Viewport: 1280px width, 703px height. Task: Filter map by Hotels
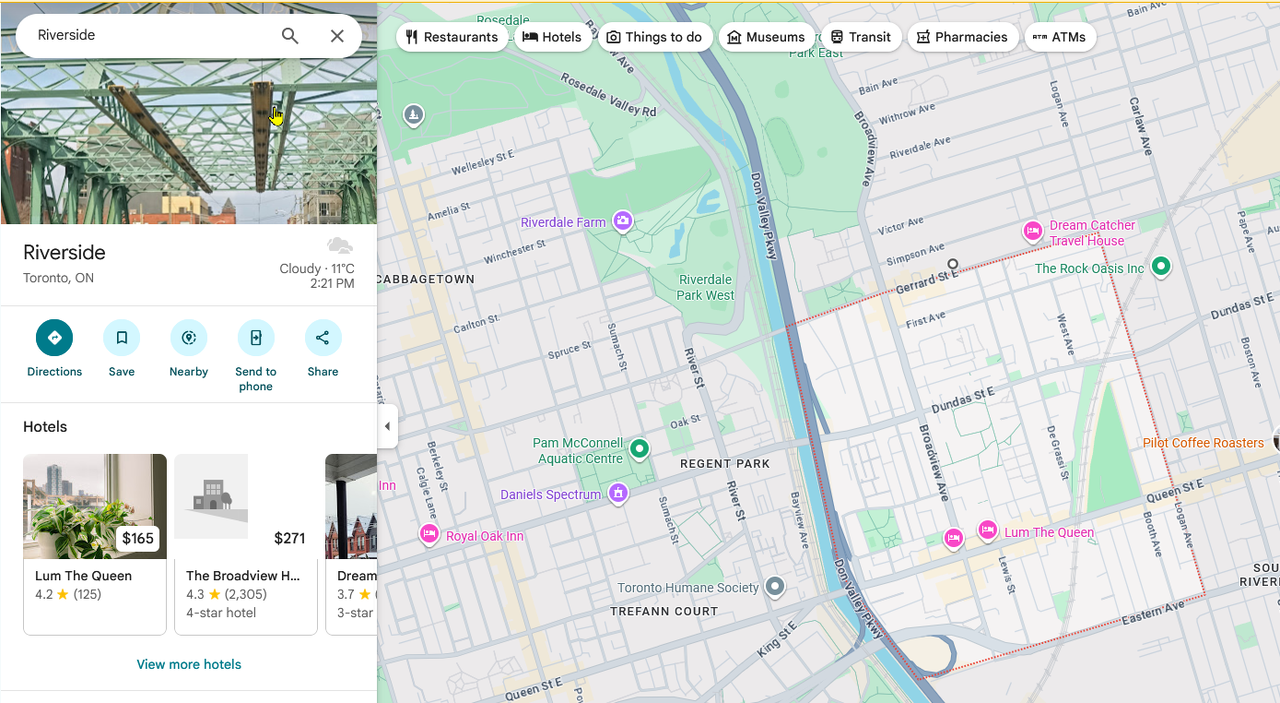coord(552,37)
